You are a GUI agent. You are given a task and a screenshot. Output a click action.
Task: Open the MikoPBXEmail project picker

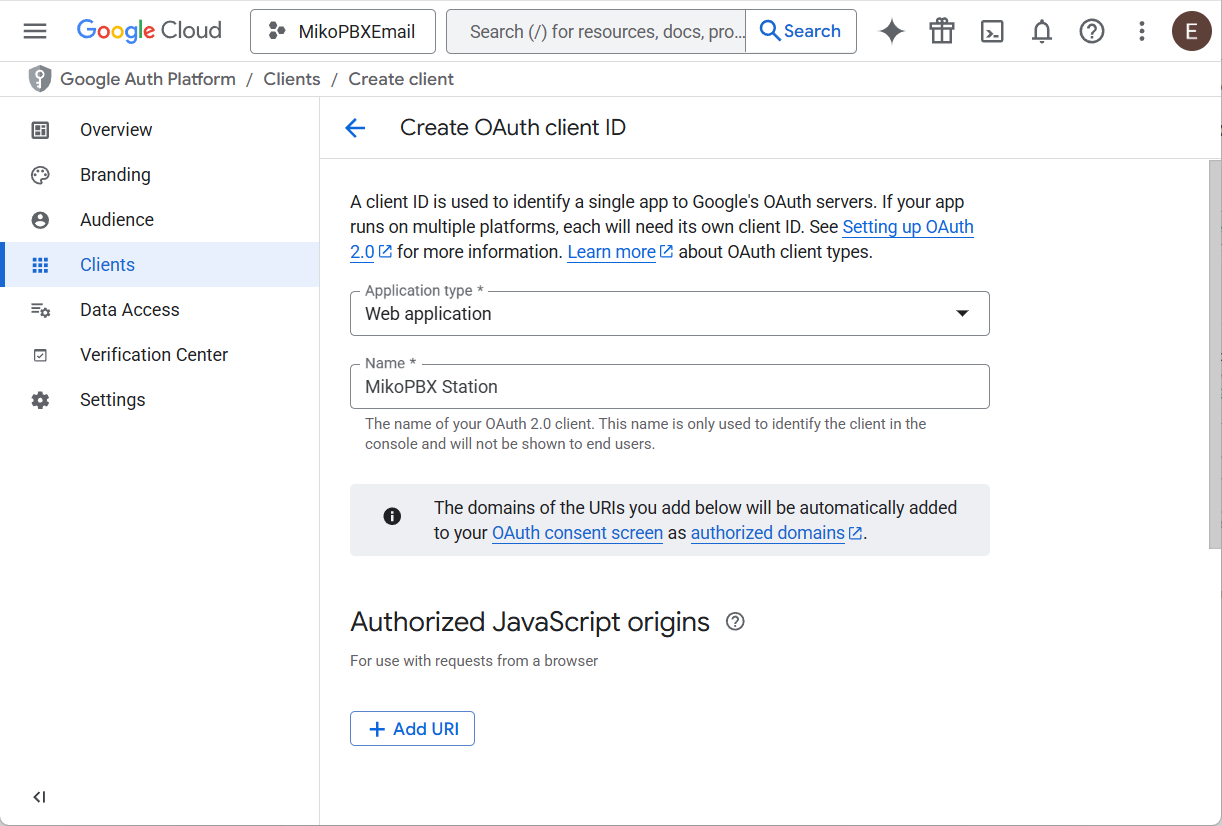click(343, 31)
